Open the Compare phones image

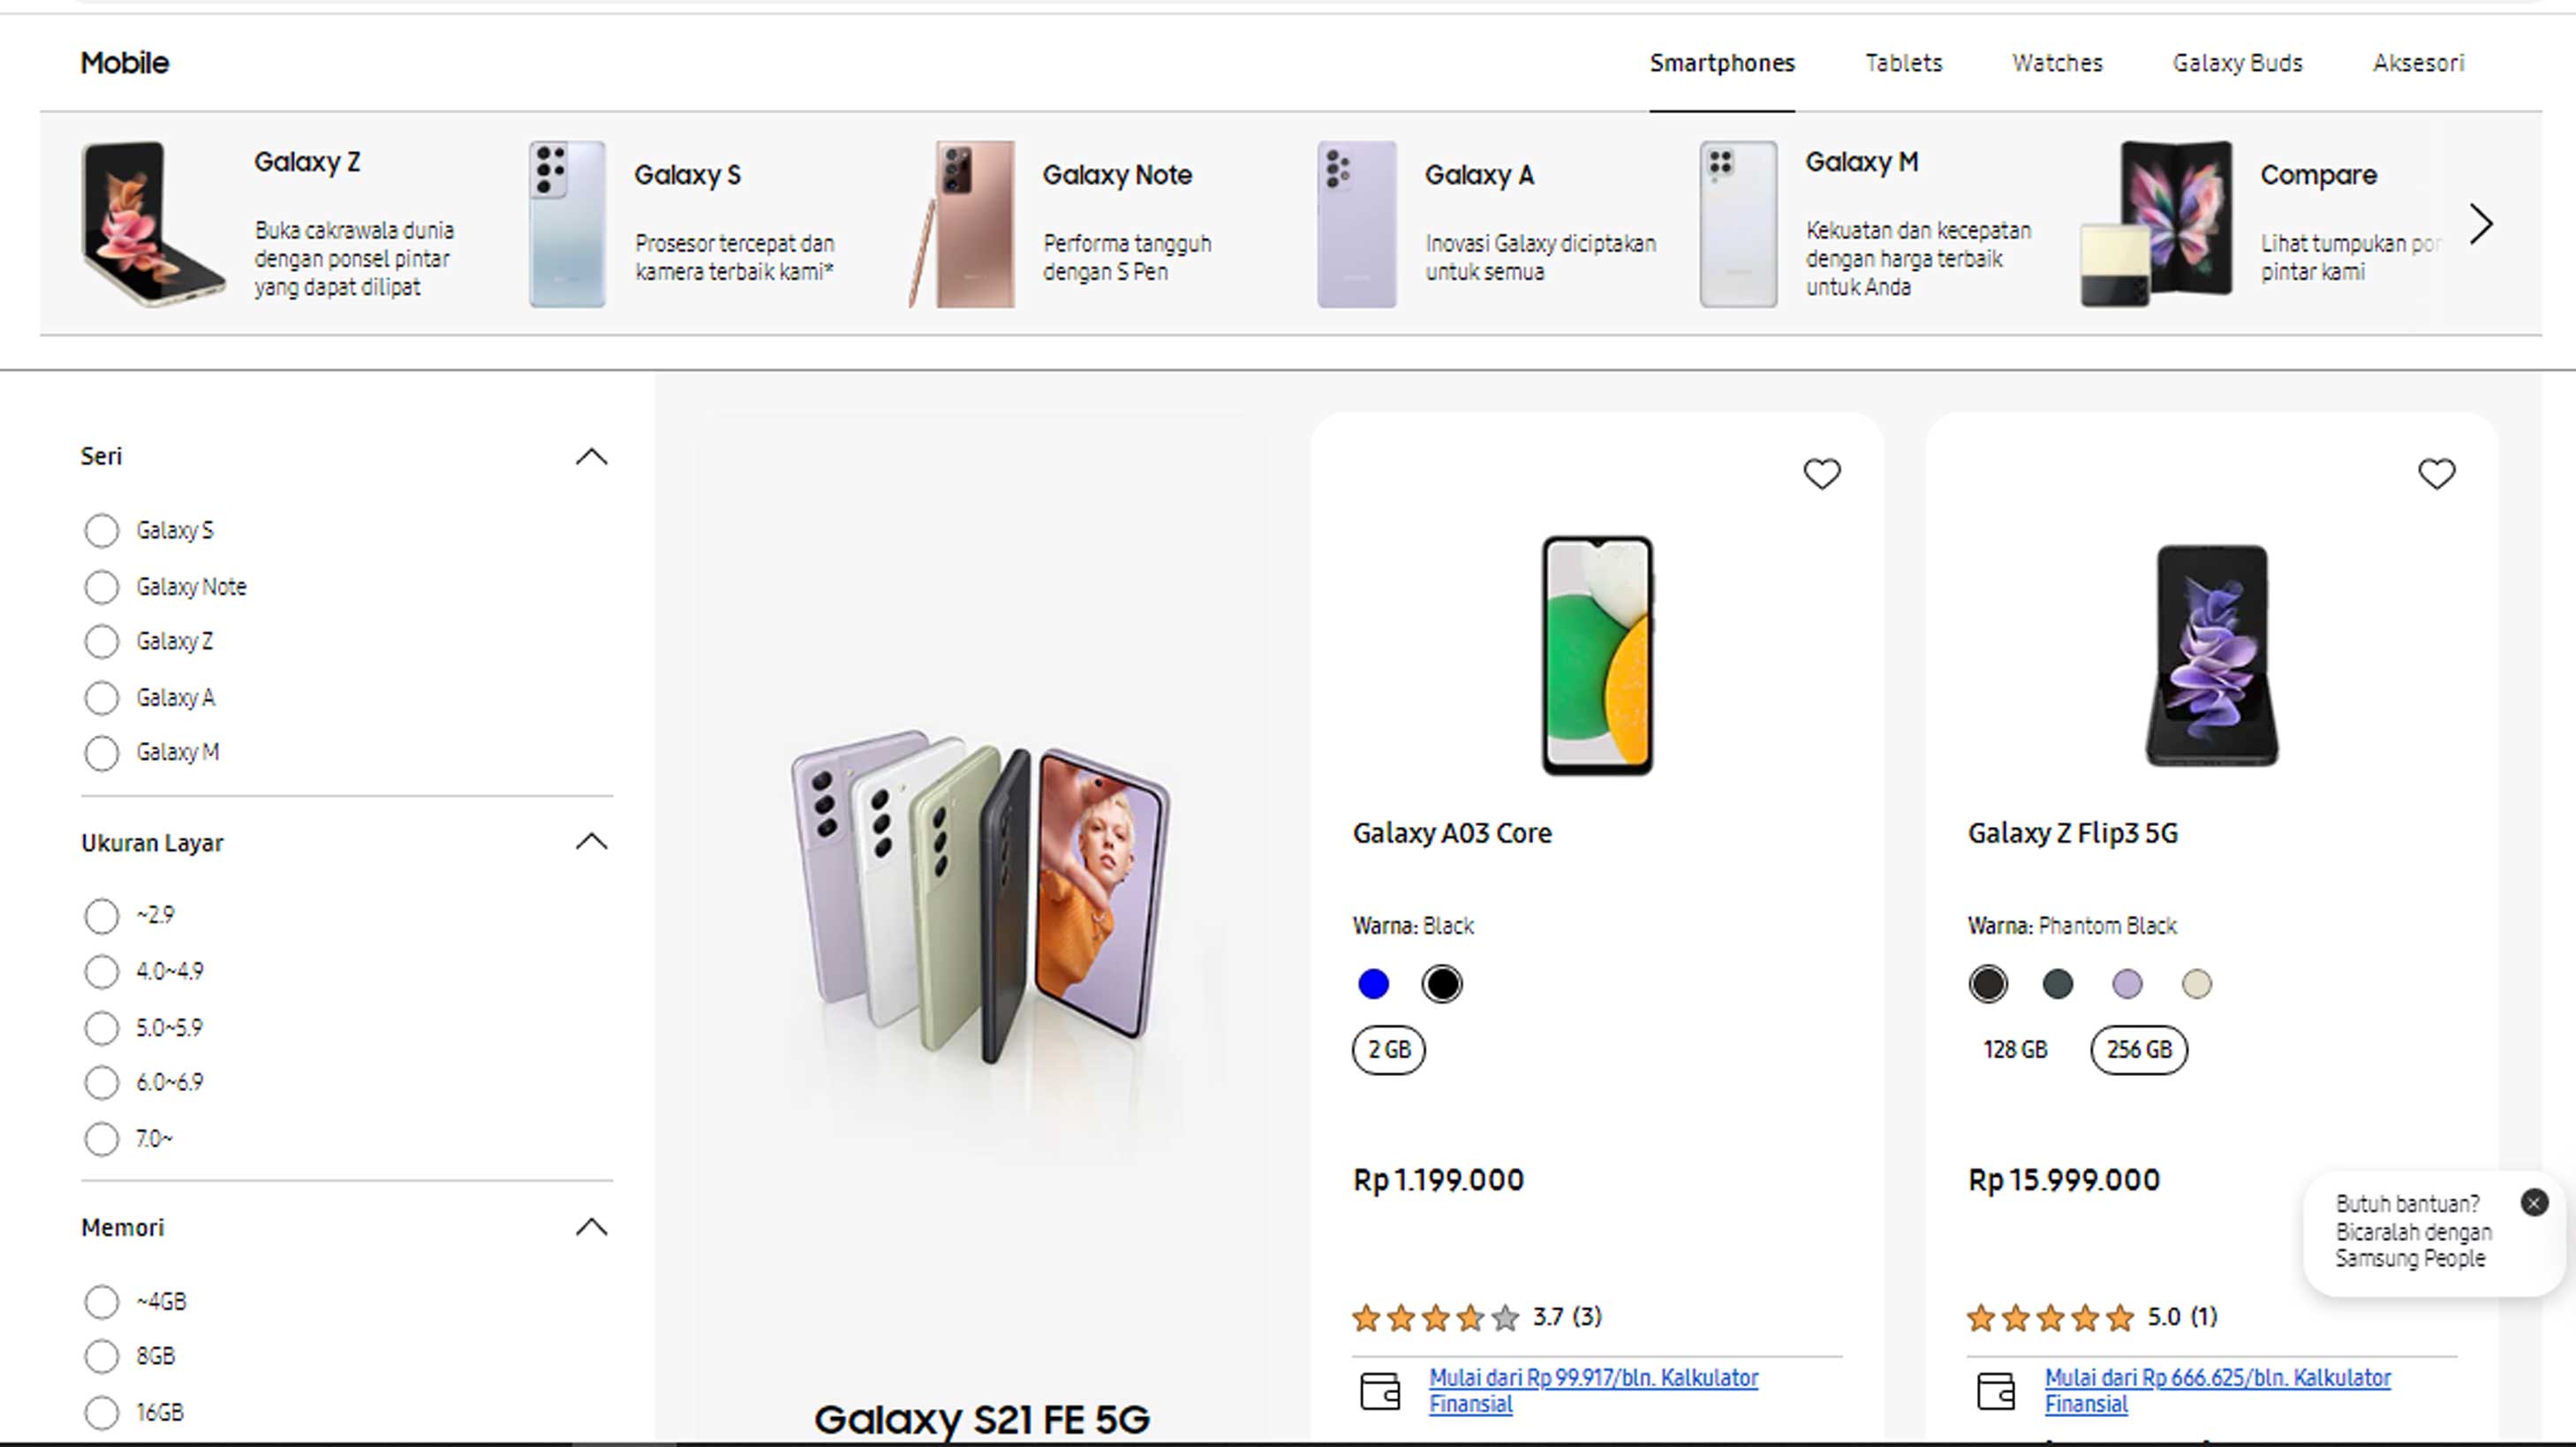pos(2158,224)
